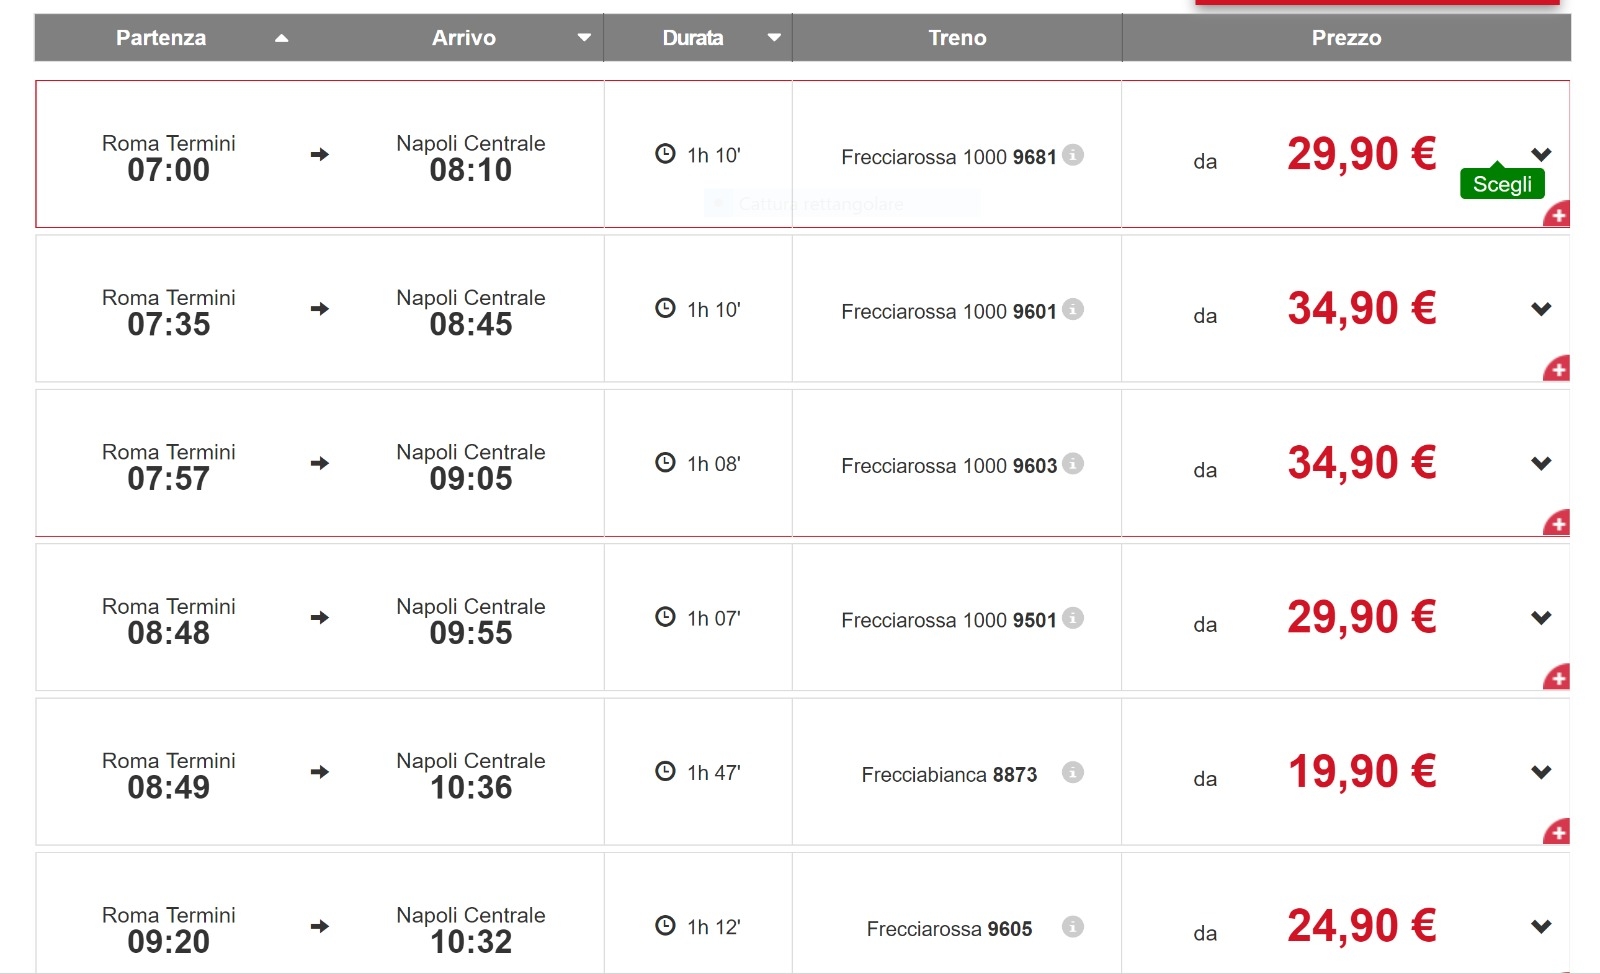Click arrow icon between 09:20 and 10:32
The height and width of the screenshot is (974, 1600).
click(320, 926)
